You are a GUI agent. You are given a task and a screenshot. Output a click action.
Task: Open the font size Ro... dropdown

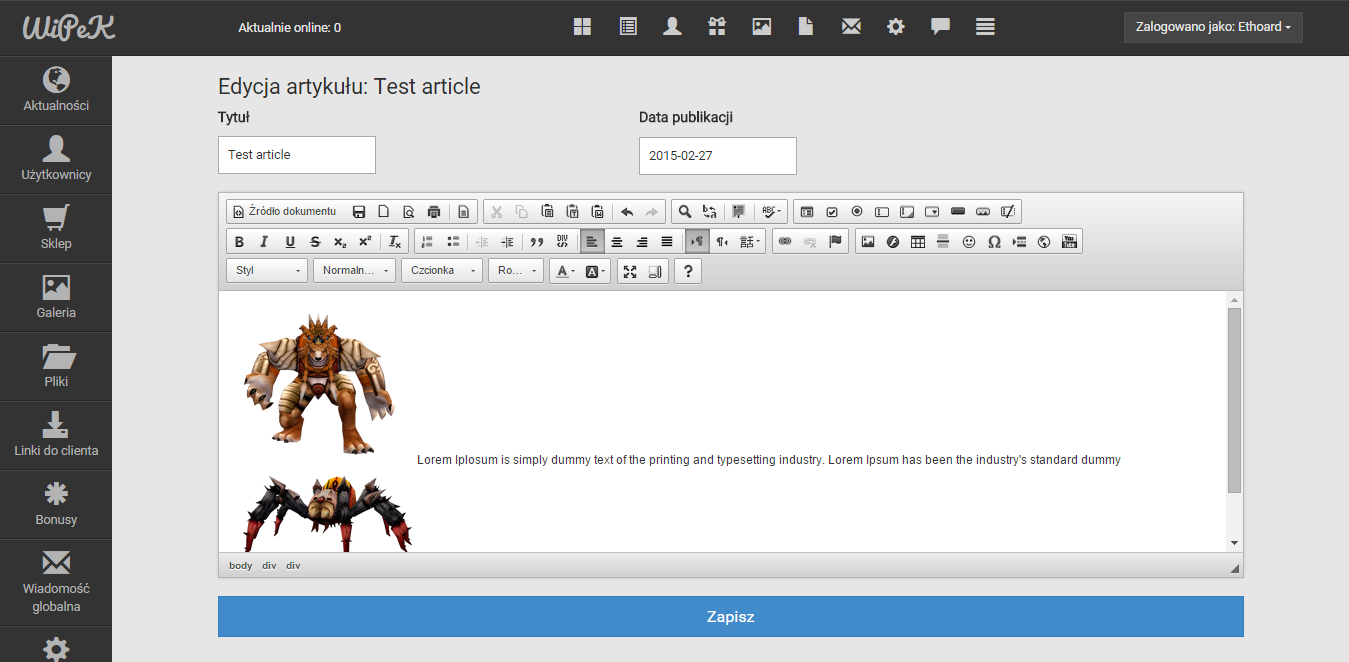click(516, 271)
